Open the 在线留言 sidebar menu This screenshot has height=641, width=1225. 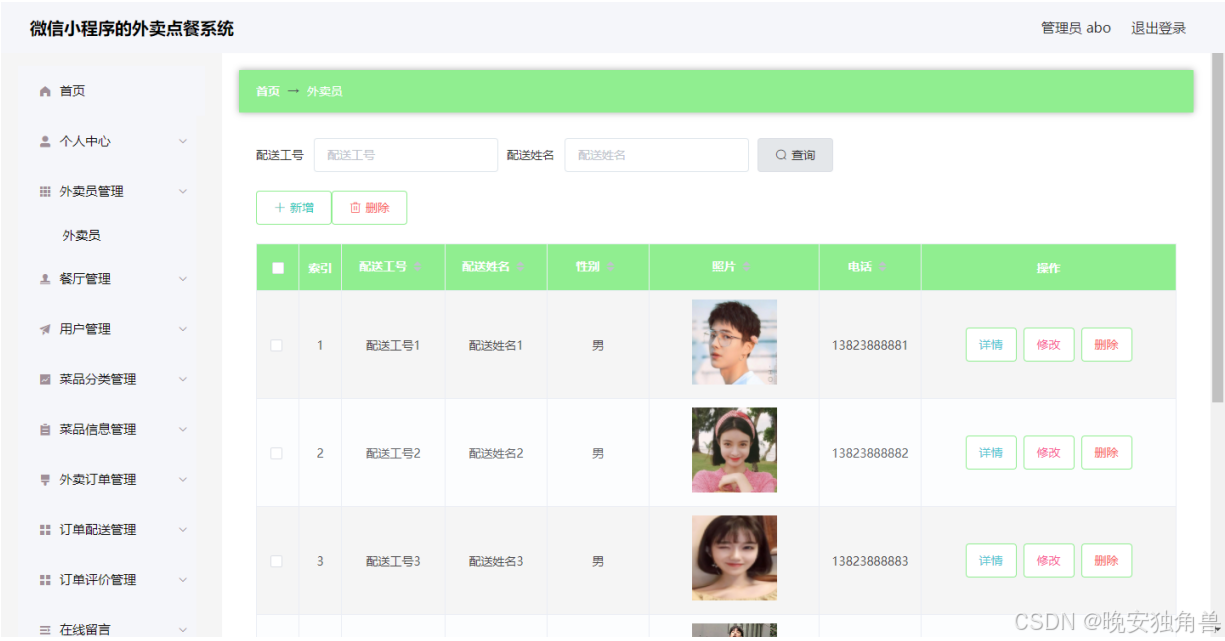[x=110, y=629]
